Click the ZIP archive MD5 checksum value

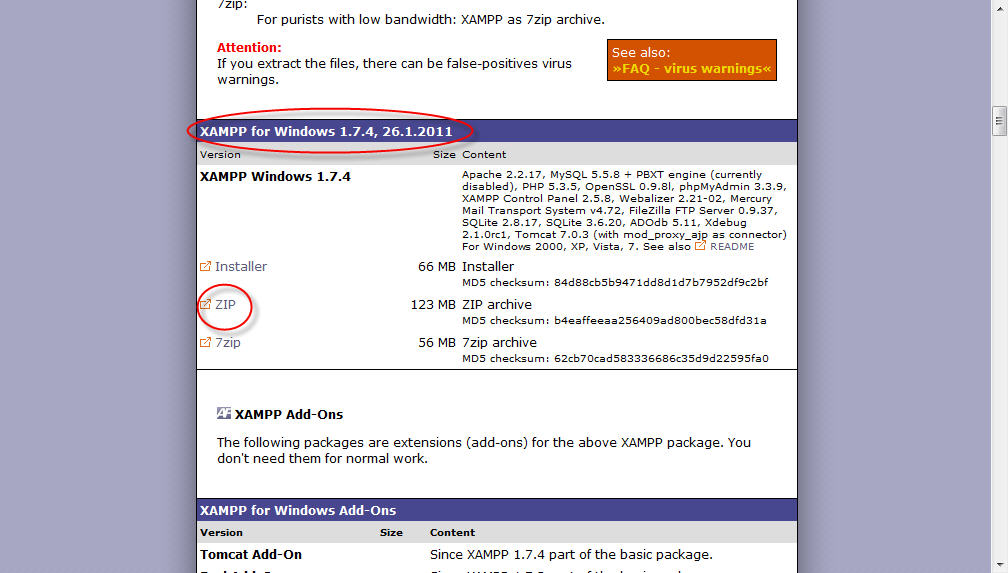tap(660, 321)
